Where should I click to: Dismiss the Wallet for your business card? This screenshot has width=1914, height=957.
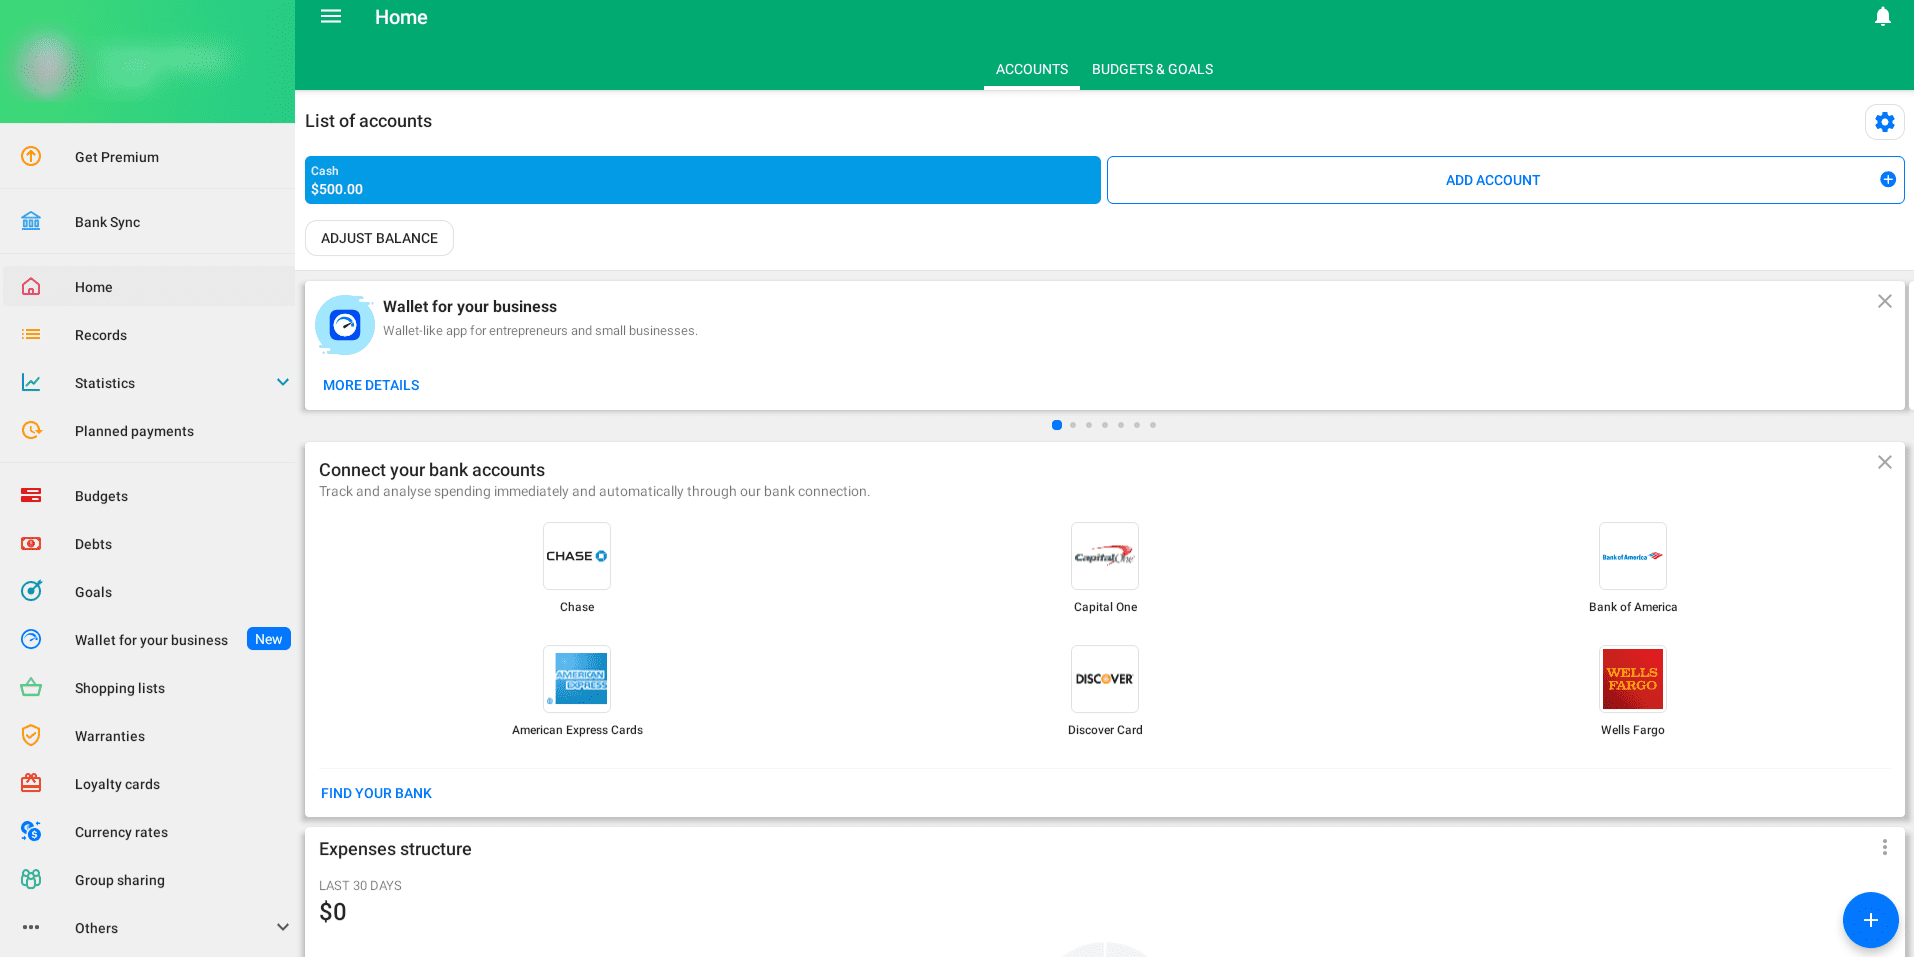click(1885, 301)
